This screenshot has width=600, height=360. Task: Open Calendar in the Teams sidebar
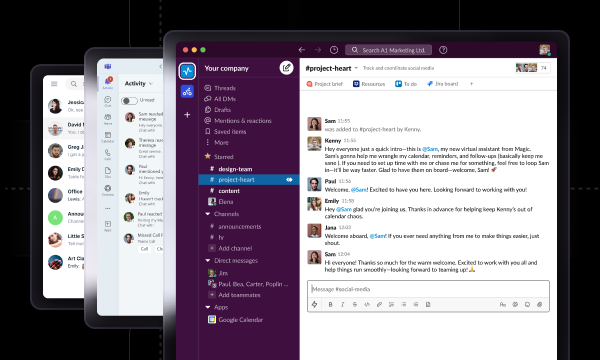(108, 137)
